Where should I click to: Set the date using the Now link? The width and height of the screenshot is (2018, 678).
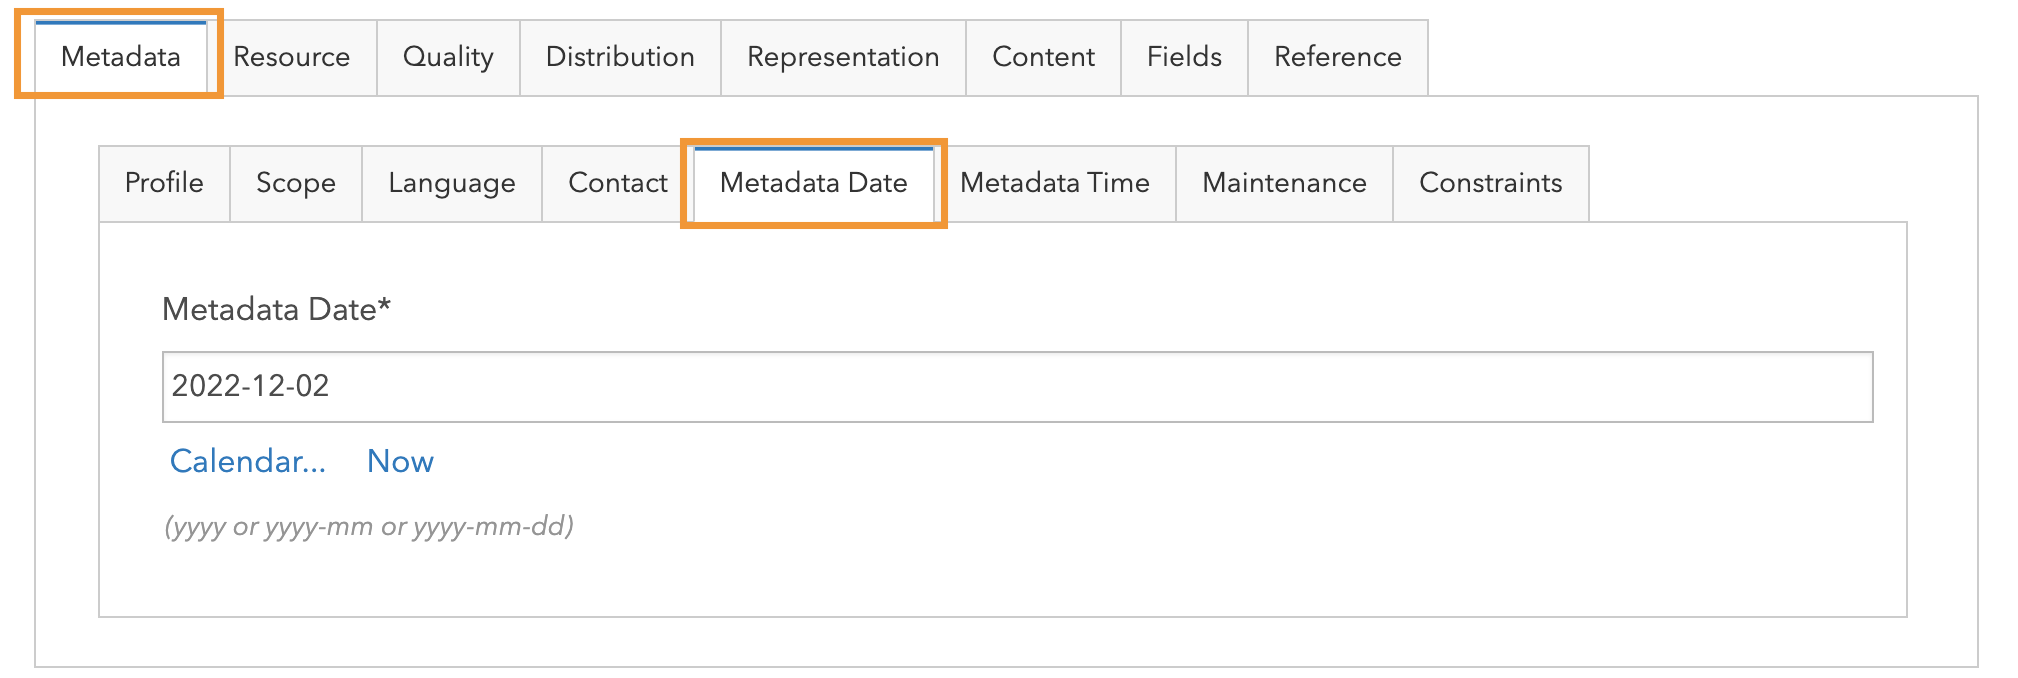coord(400,461)
